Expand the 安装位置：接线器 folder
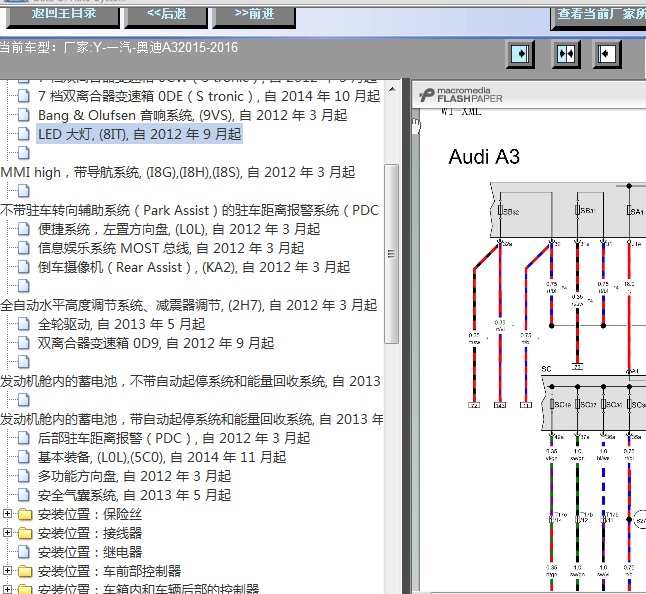646x594 pixels. [x=7, y=533]
